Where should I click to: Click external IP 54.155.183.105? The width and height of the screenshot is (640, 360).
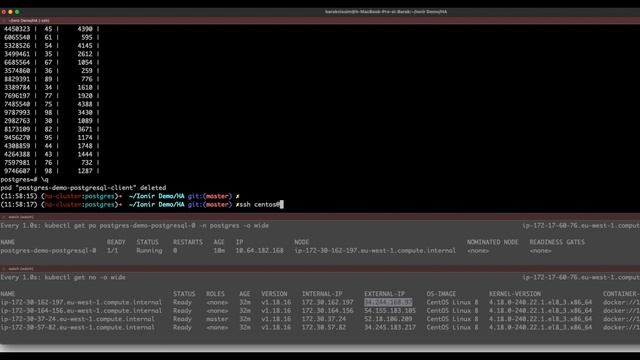[x=390, y=311]
